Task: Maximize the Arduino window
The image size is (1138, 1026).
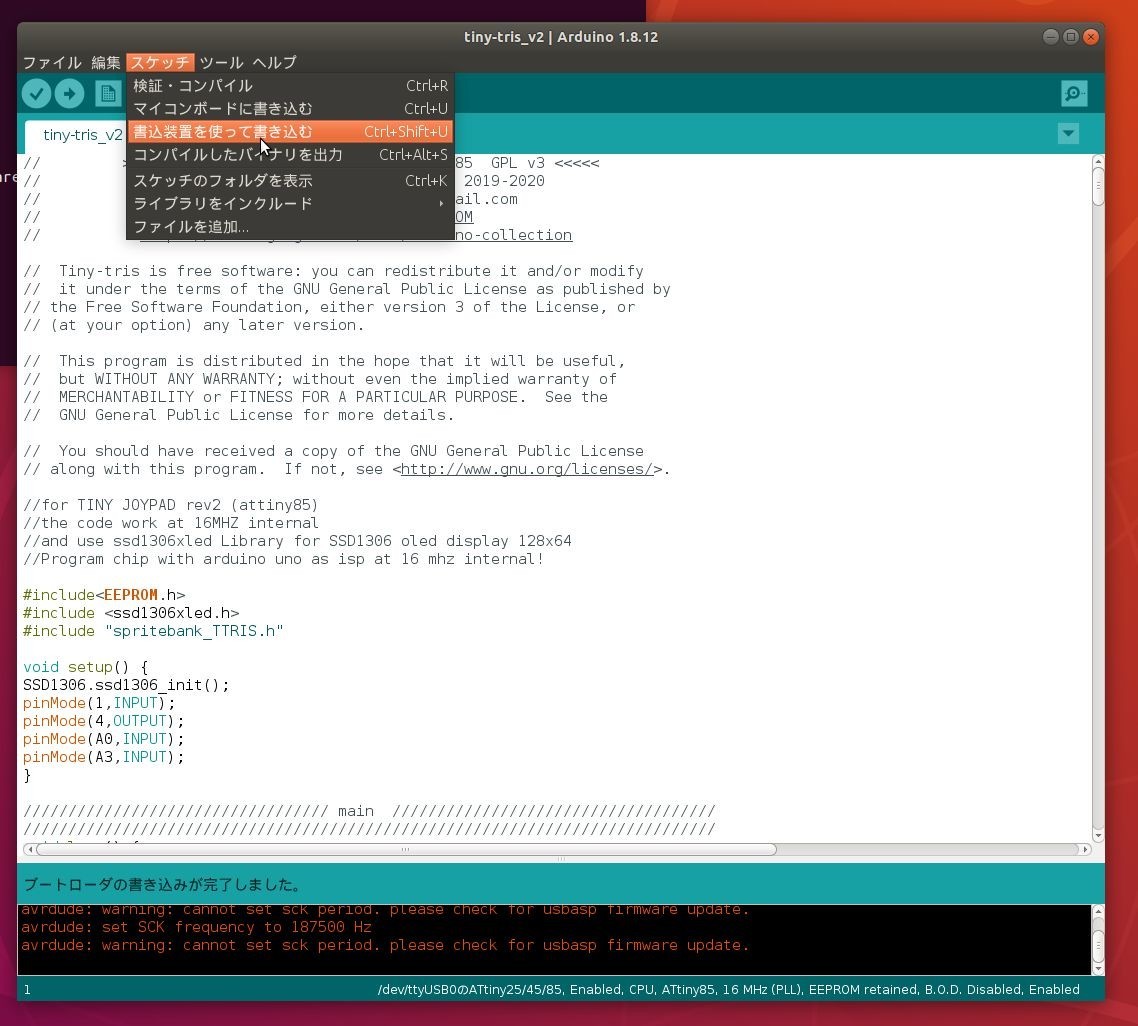Action: (1071, 36)
